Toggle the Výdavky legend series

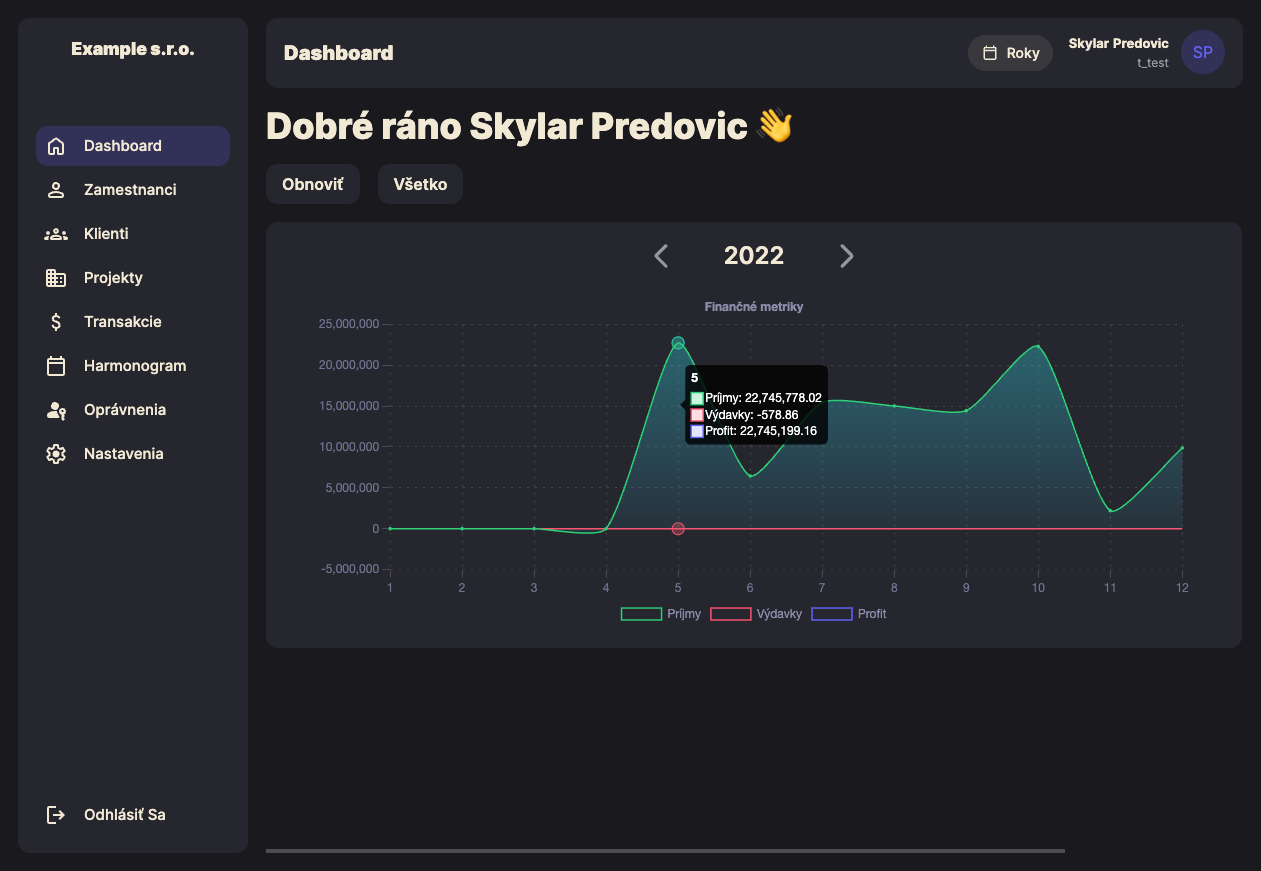(x=756, y=614)
